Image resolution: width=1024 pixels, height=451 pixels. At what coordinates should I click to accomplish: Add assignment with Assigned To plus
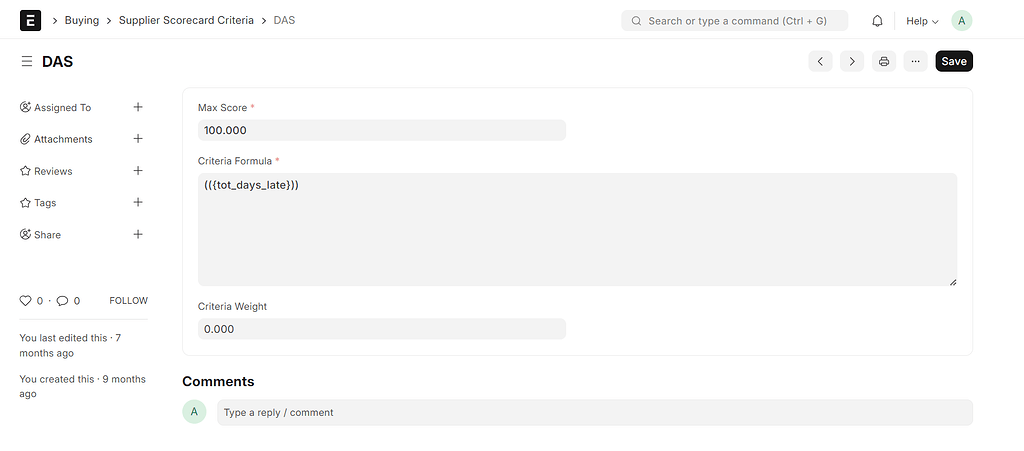(138, 107)
